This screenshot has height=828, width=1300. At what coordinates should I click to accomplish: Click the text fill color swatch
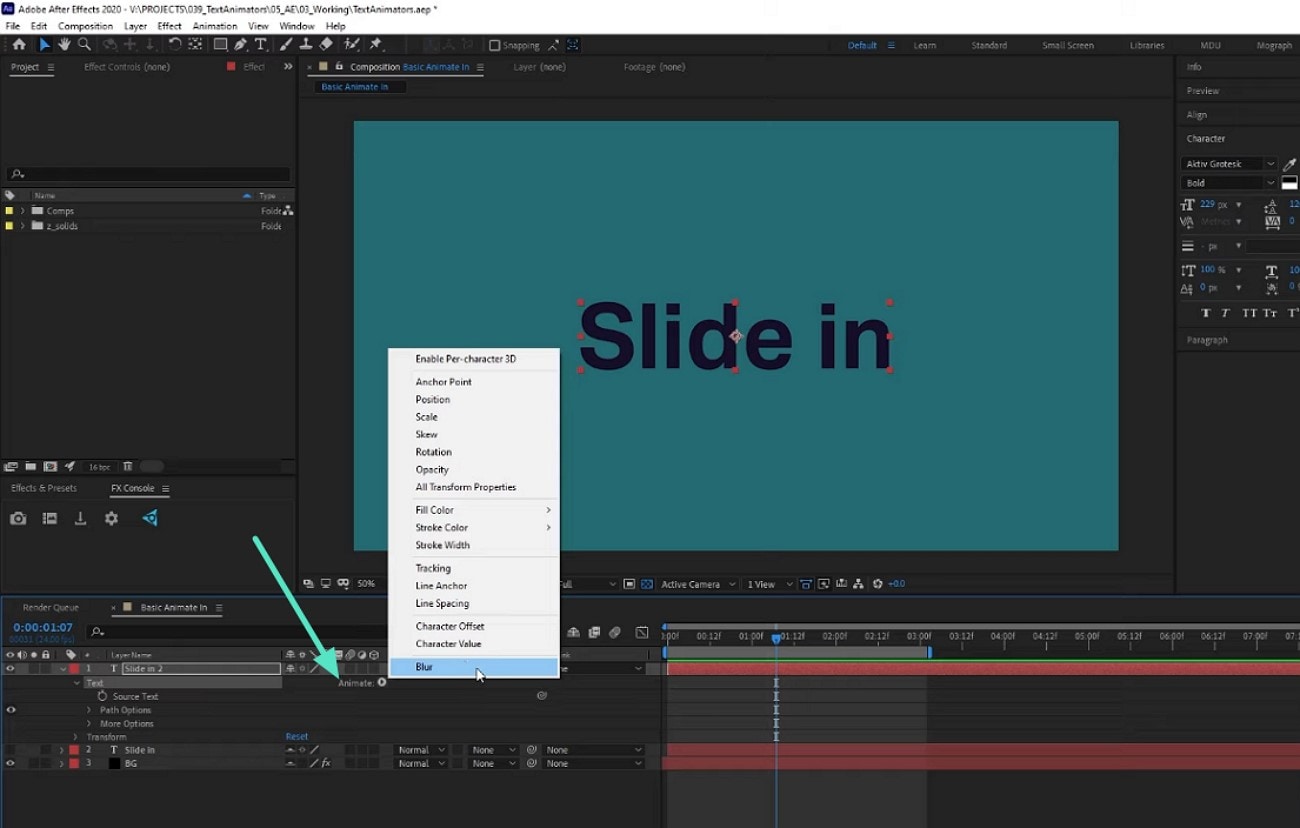[1290, 183]
